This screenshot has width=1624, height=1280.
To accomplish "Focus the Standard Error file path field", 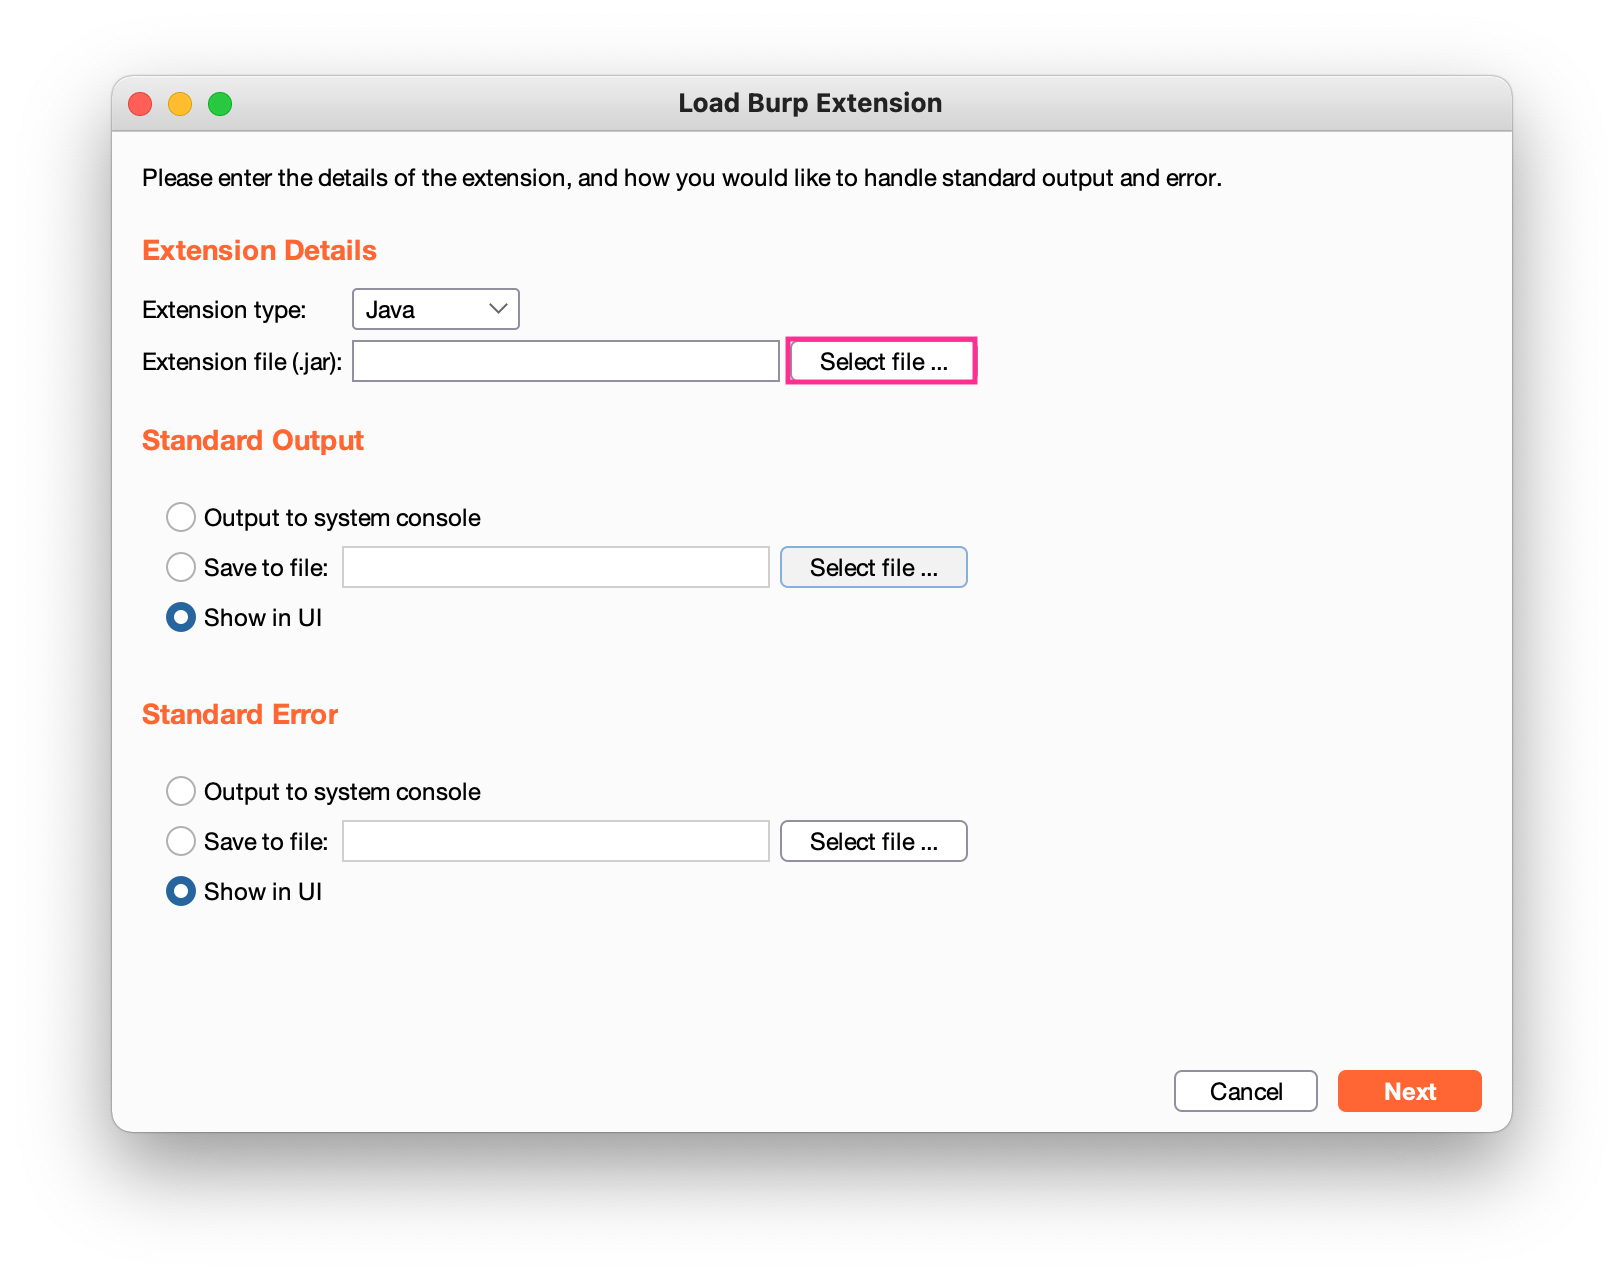I will point(555,841).
